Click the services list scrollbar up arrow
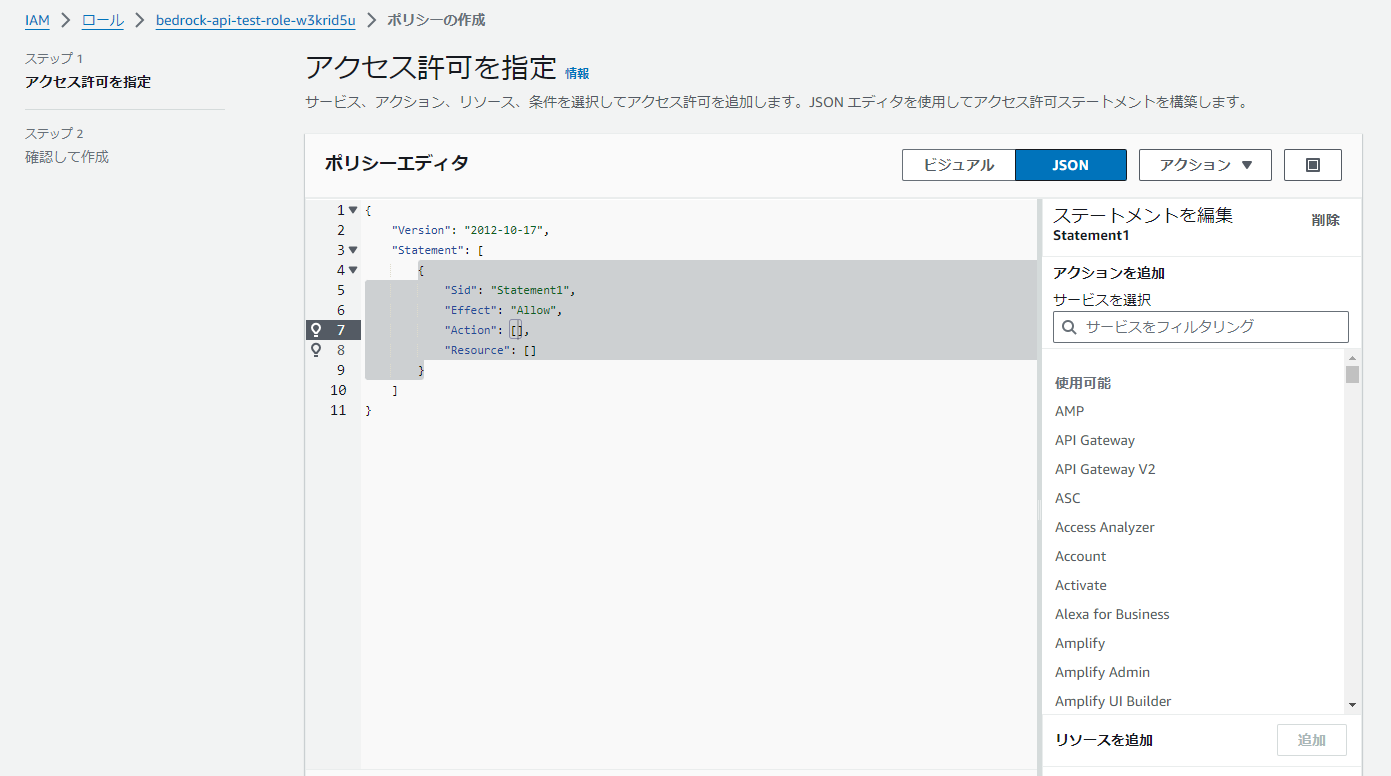The image size is (1391, 776). click(1352, 358)
